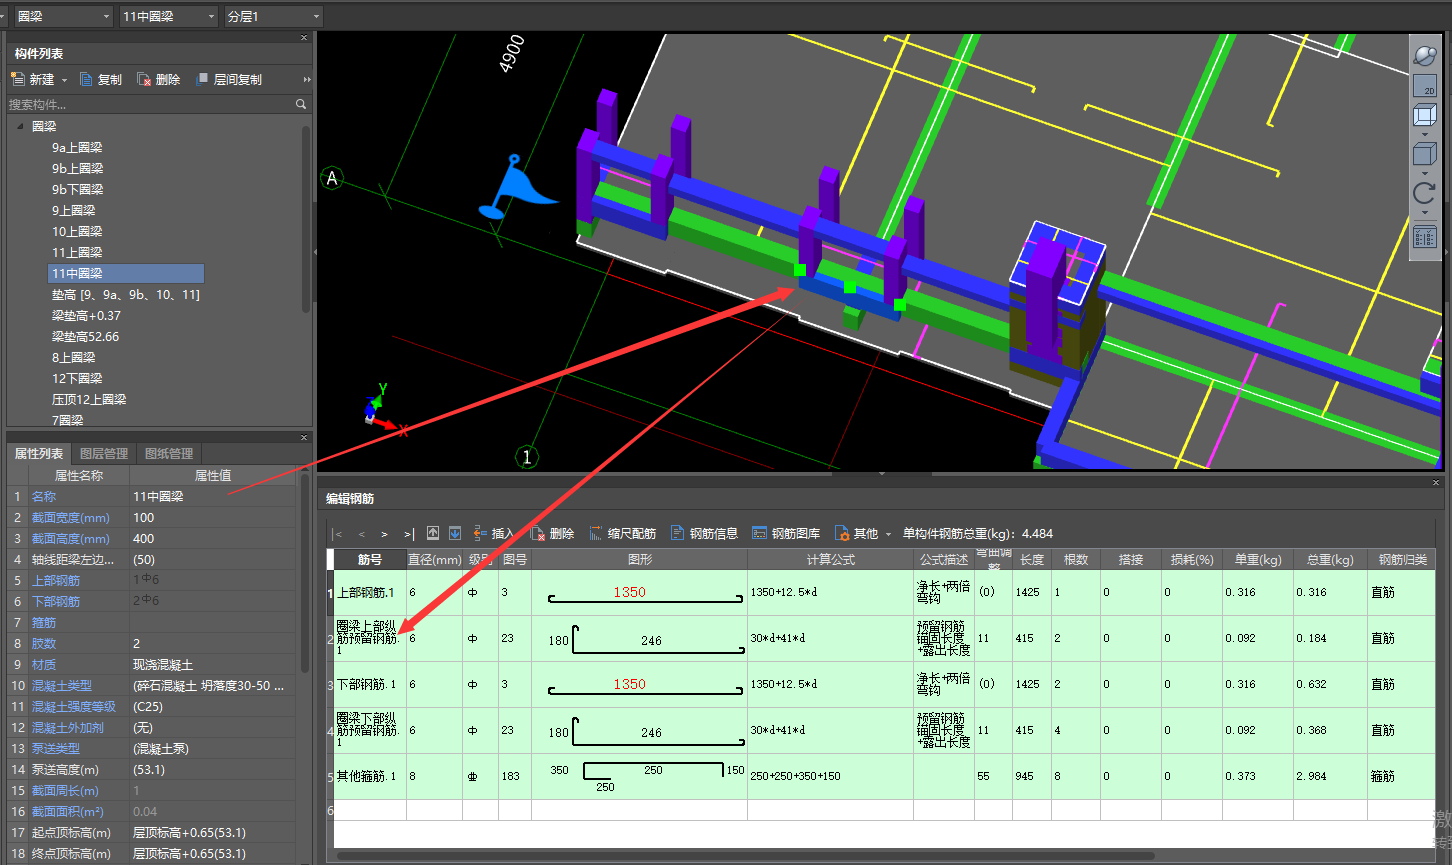The width and height of the screenshot is (1452, 865).
Task: Select 12下圈梁 in the component tree
Action: [77, 379]
